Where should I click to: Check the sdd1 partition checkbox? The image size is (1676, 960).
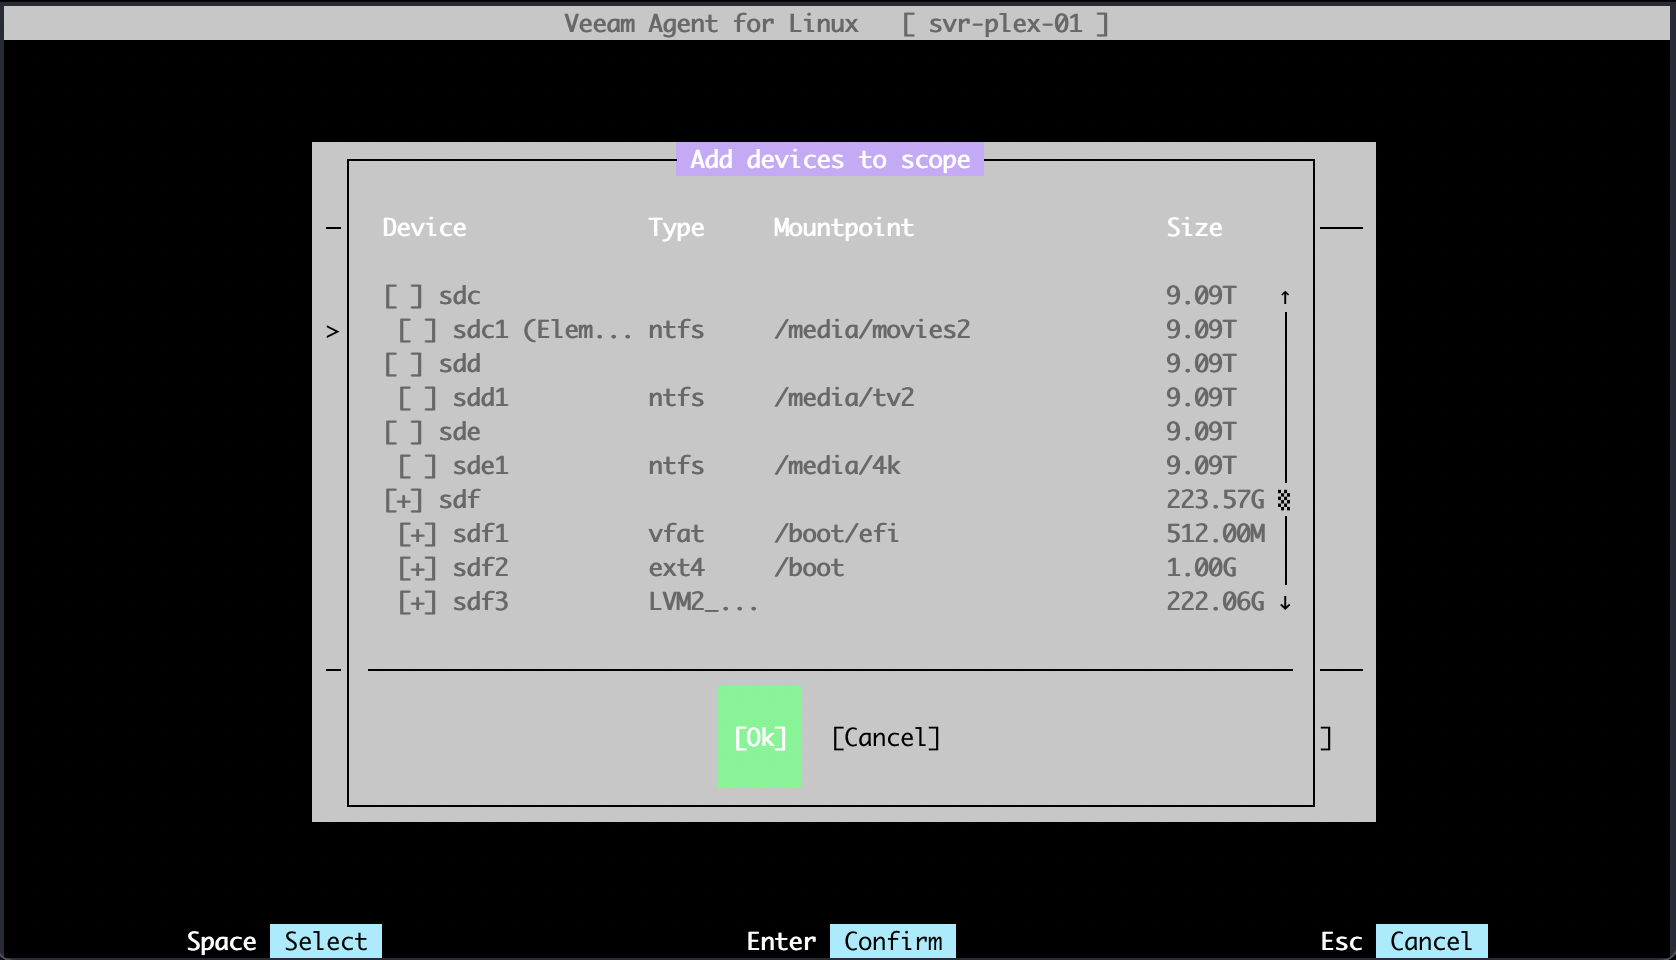tap(418, 398)
